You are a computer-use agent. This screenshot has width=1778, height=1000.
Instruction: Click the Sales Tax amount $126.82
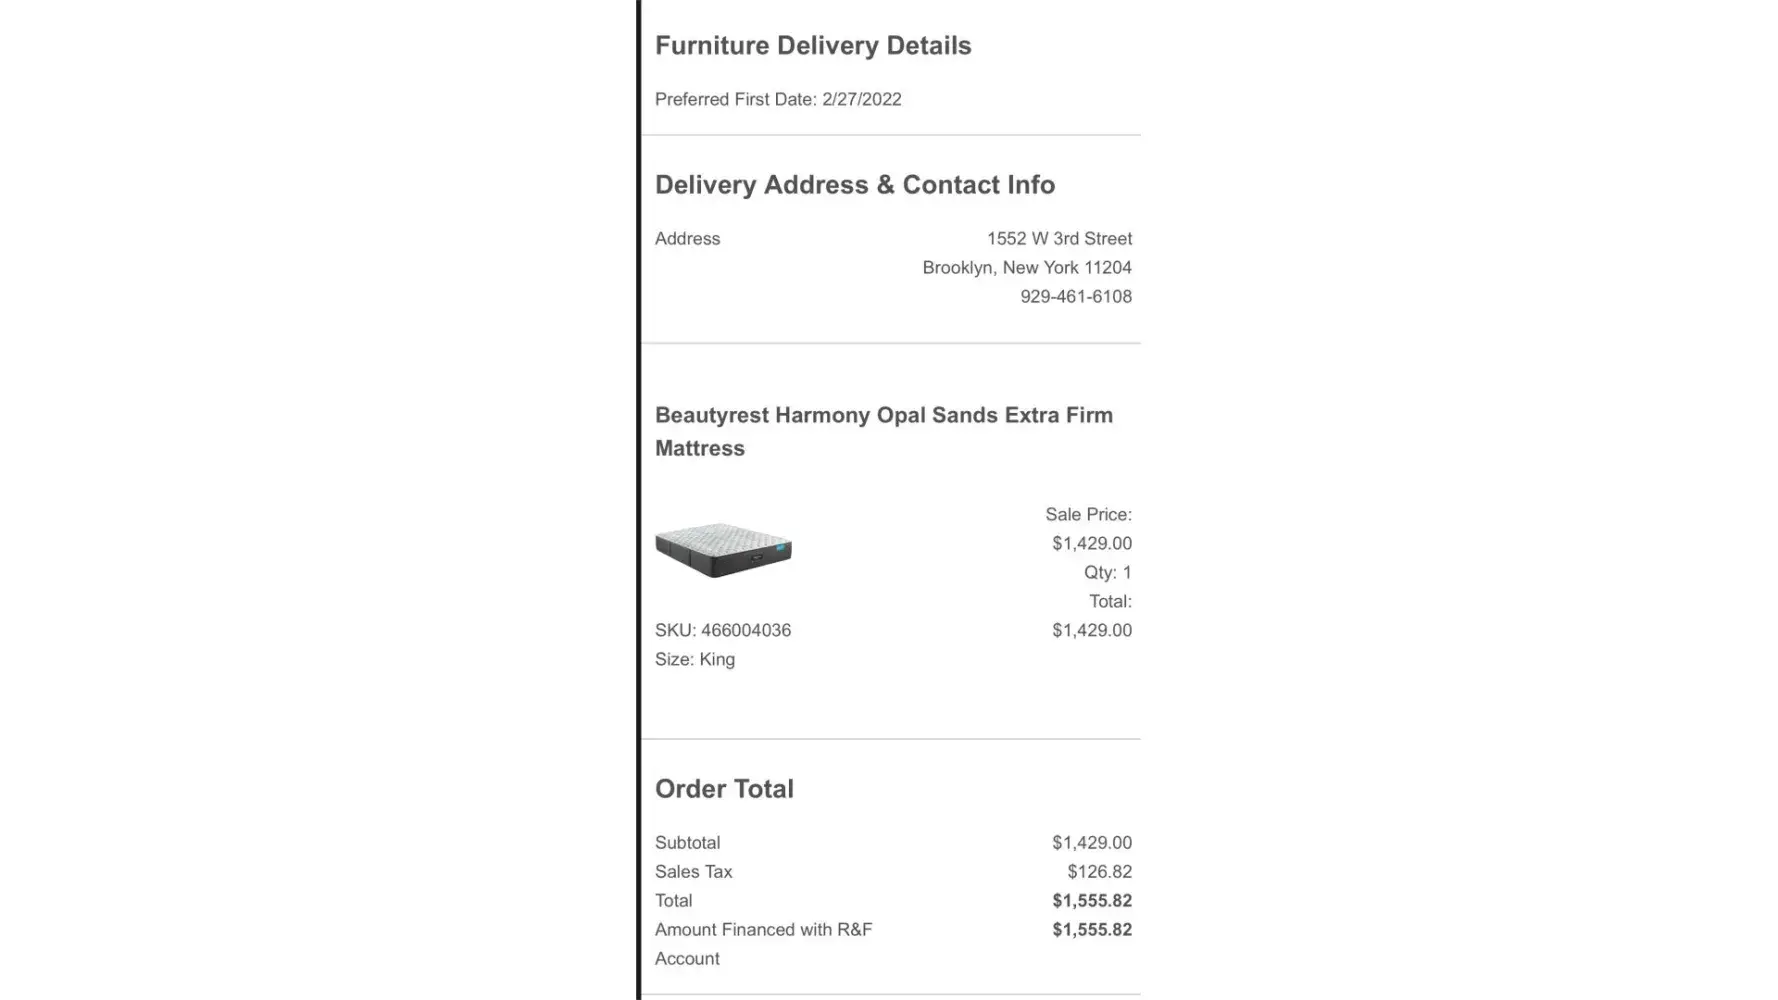(x=1099, y=872)
